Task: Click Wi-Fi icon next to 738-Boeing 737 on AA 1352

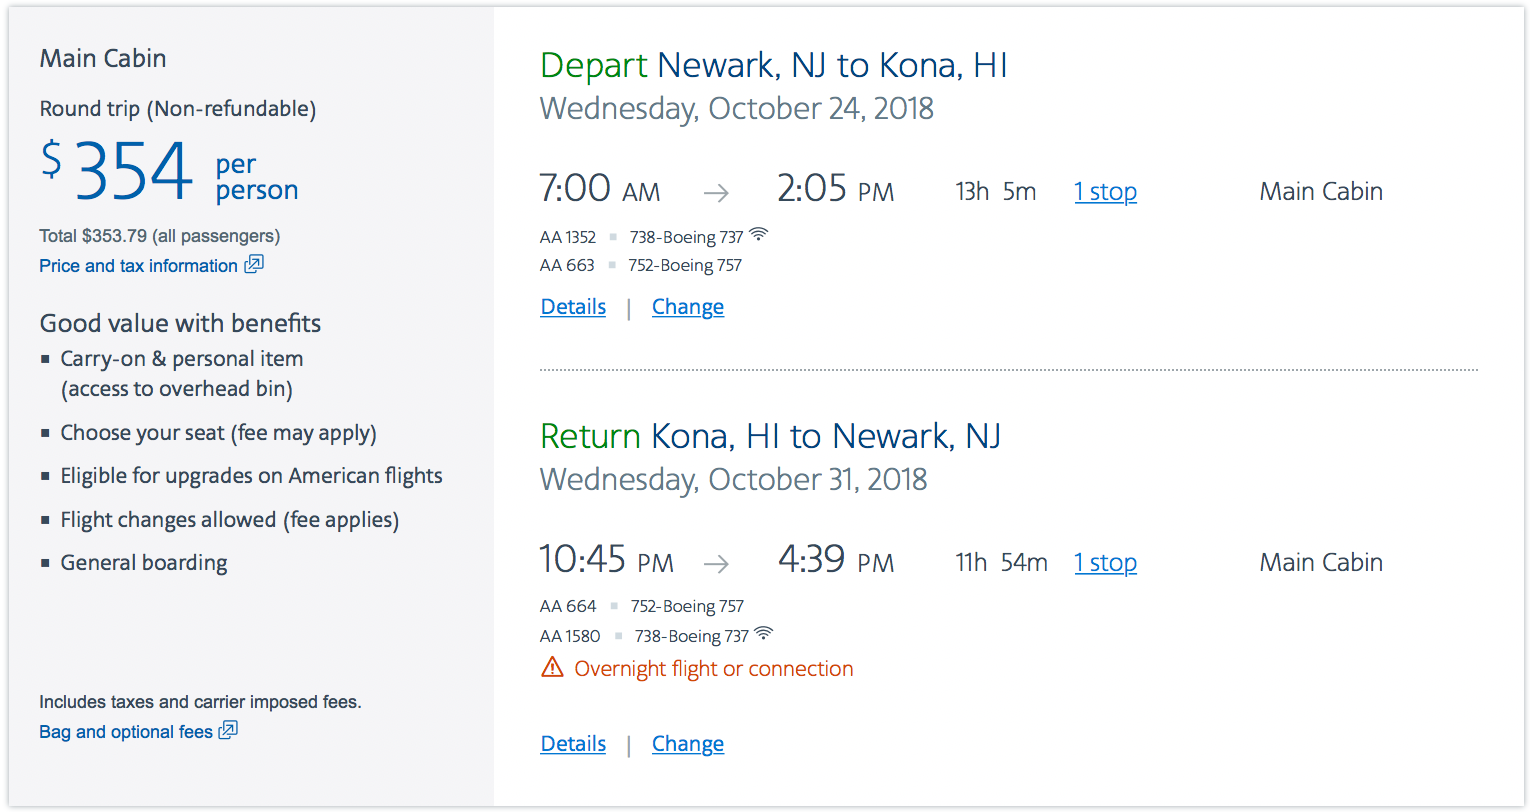Action: tap(759, 235)
